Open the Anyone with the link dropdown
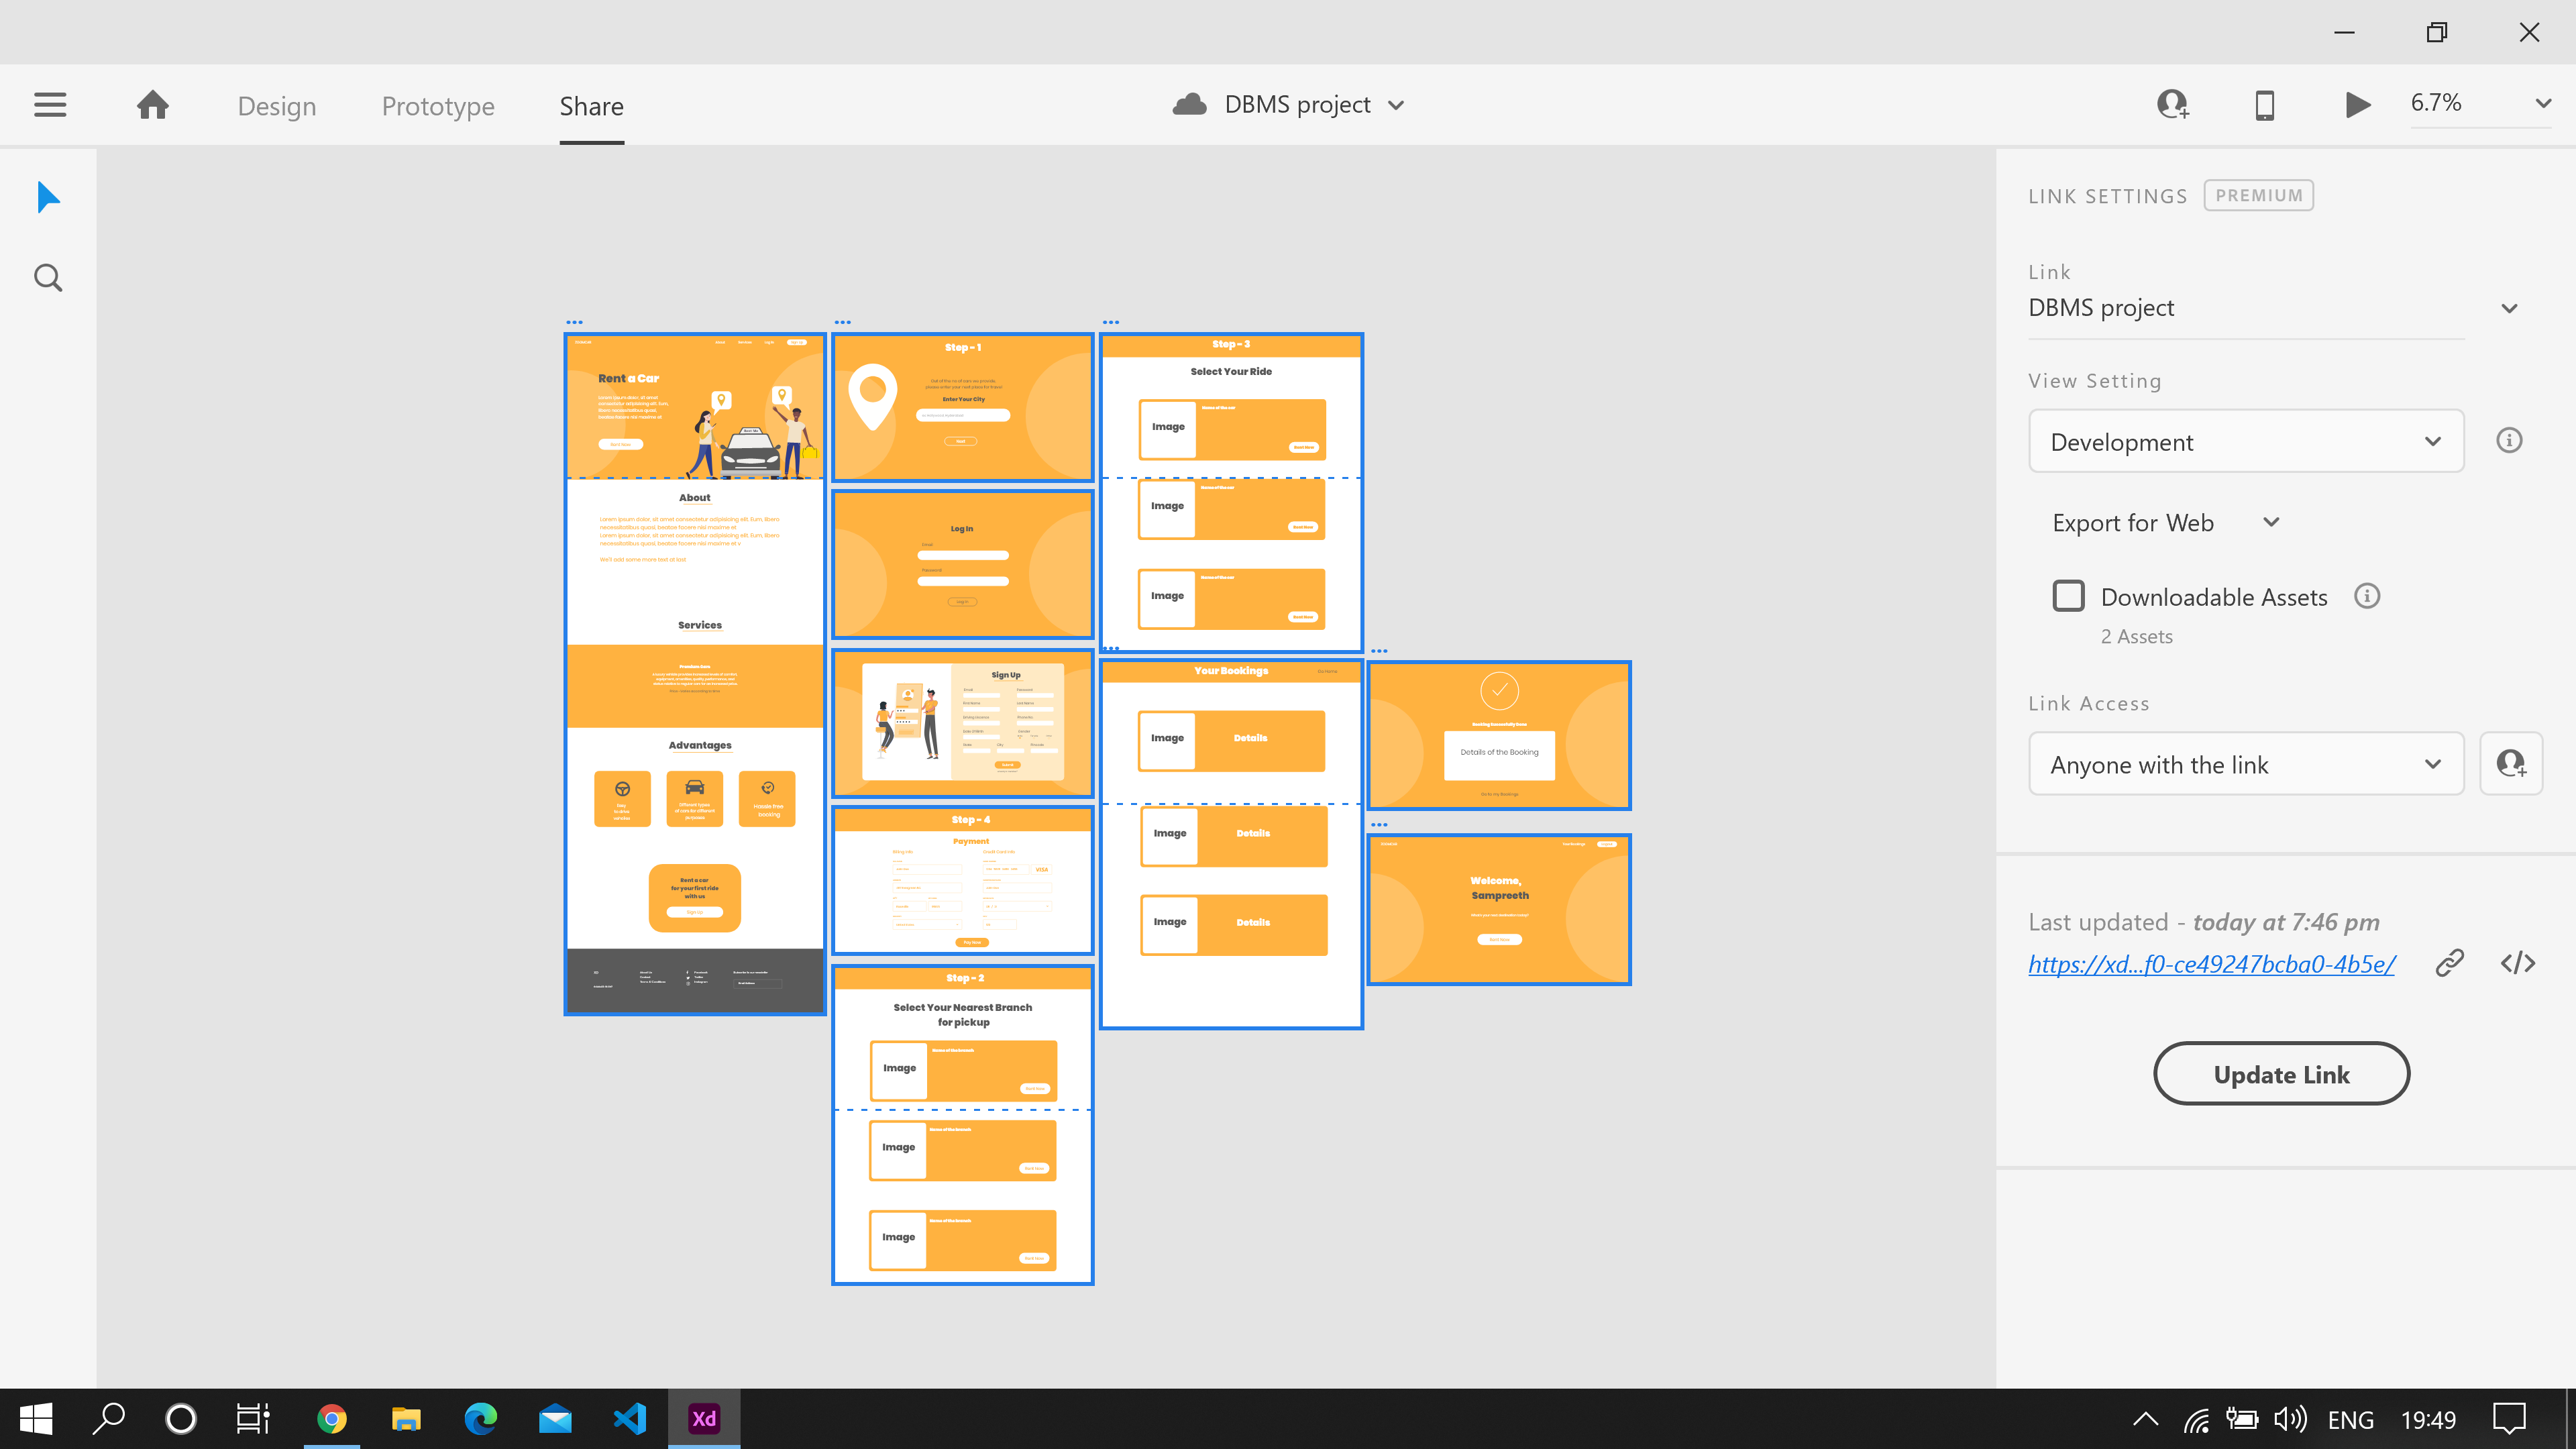This screenshot has width=2576, height=1449. [2434, 764]
